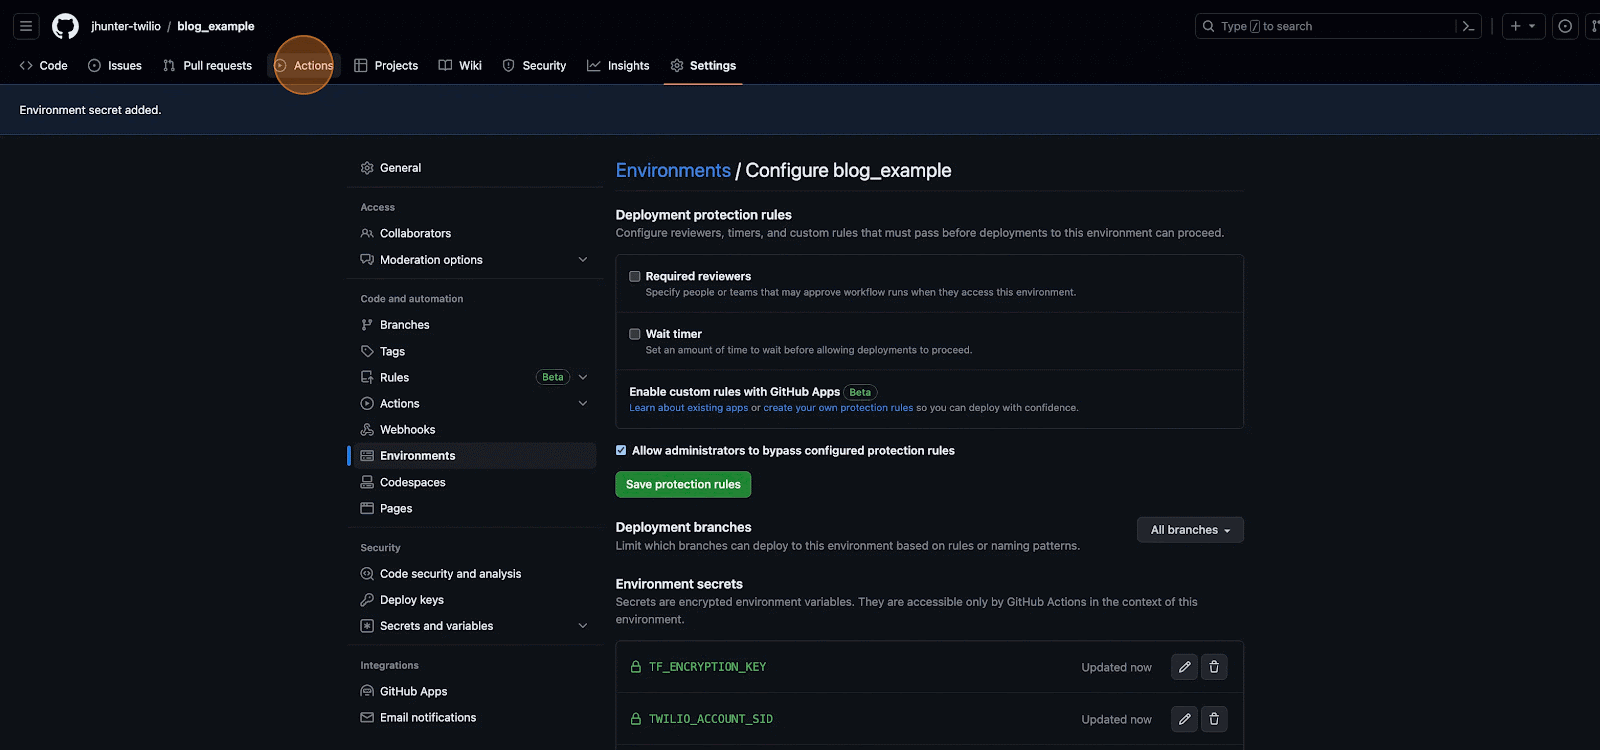Delete the TWILIO_ACCOUNT_SID secret
The height and width of the screenshot is (750, 1600).
pos(1214,719)
